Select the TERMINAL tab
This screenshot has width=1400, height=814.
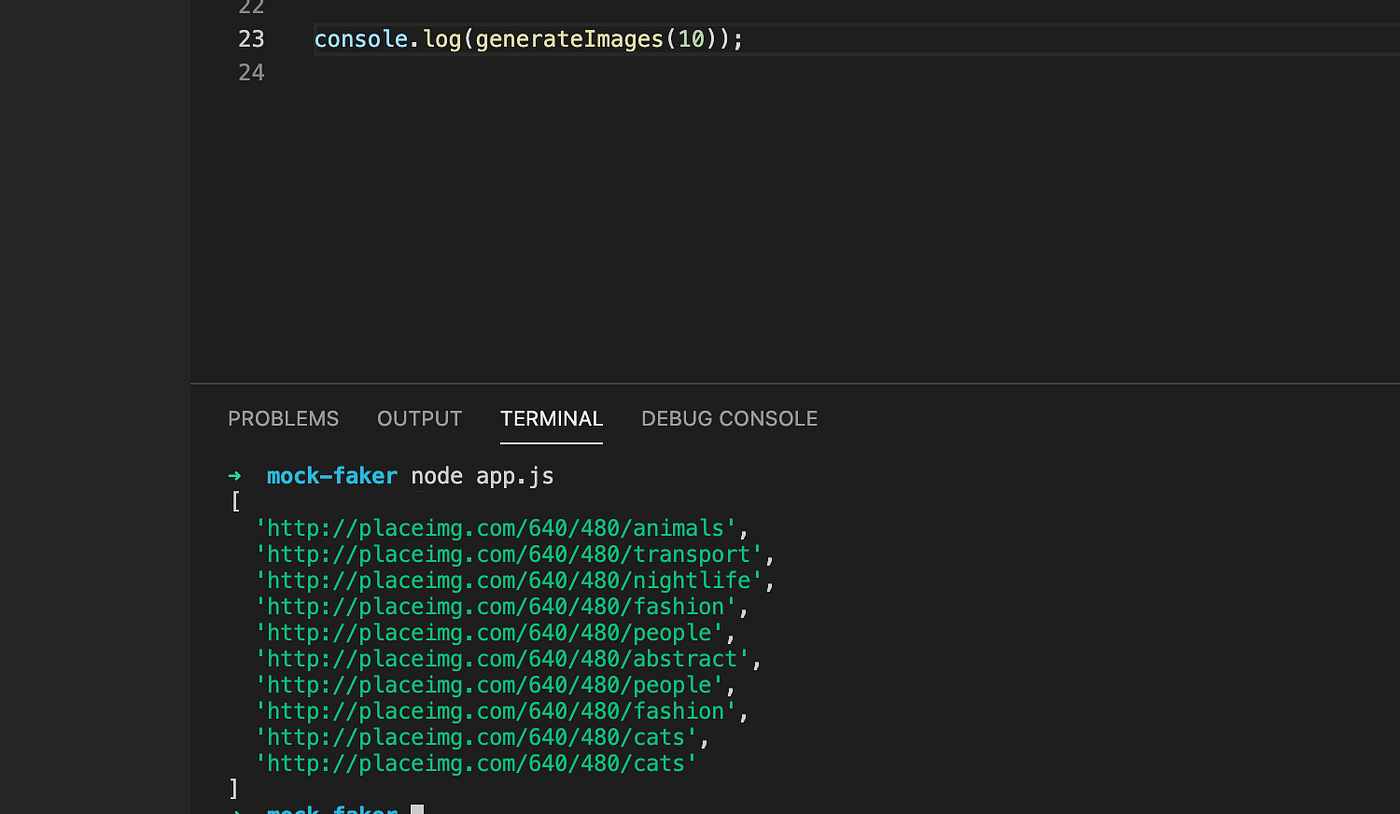551,418
